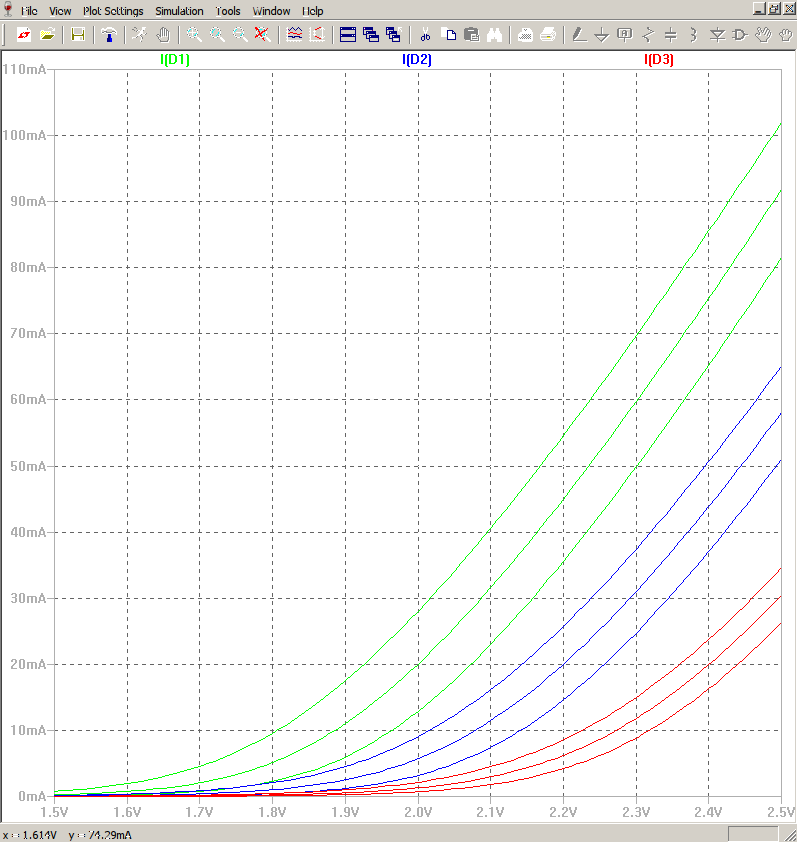The width and height of the screenshot is (797, 842).
Task: Tile windows horizontally icon
Action: tap(348, 35)
